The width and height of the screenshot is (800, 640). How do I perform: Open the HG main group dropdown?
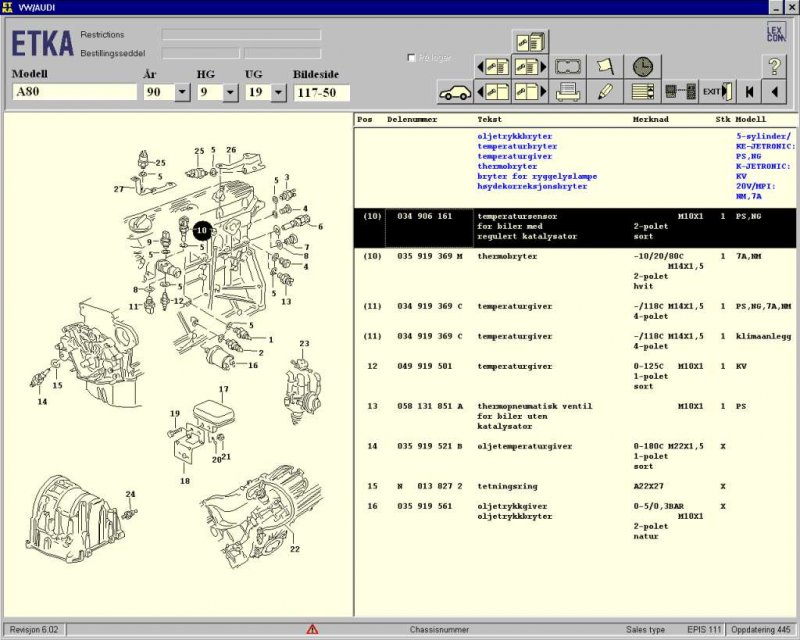tap(230, 92)
